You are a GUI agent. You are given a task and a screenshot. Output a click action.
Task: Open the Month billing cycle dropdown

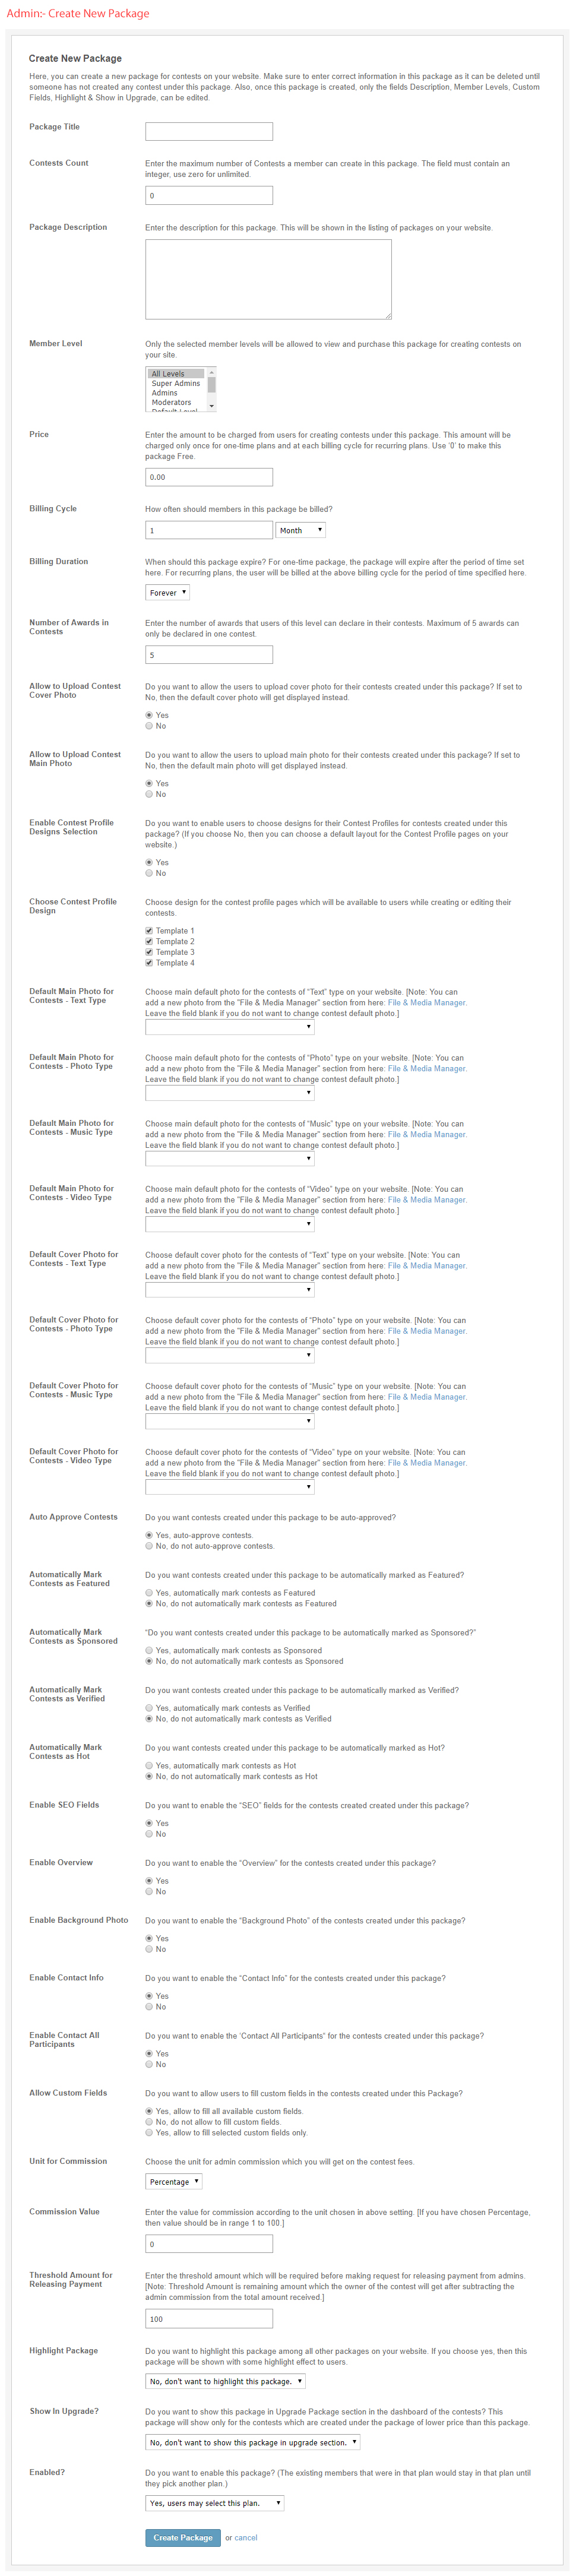(x=300, y=530)
